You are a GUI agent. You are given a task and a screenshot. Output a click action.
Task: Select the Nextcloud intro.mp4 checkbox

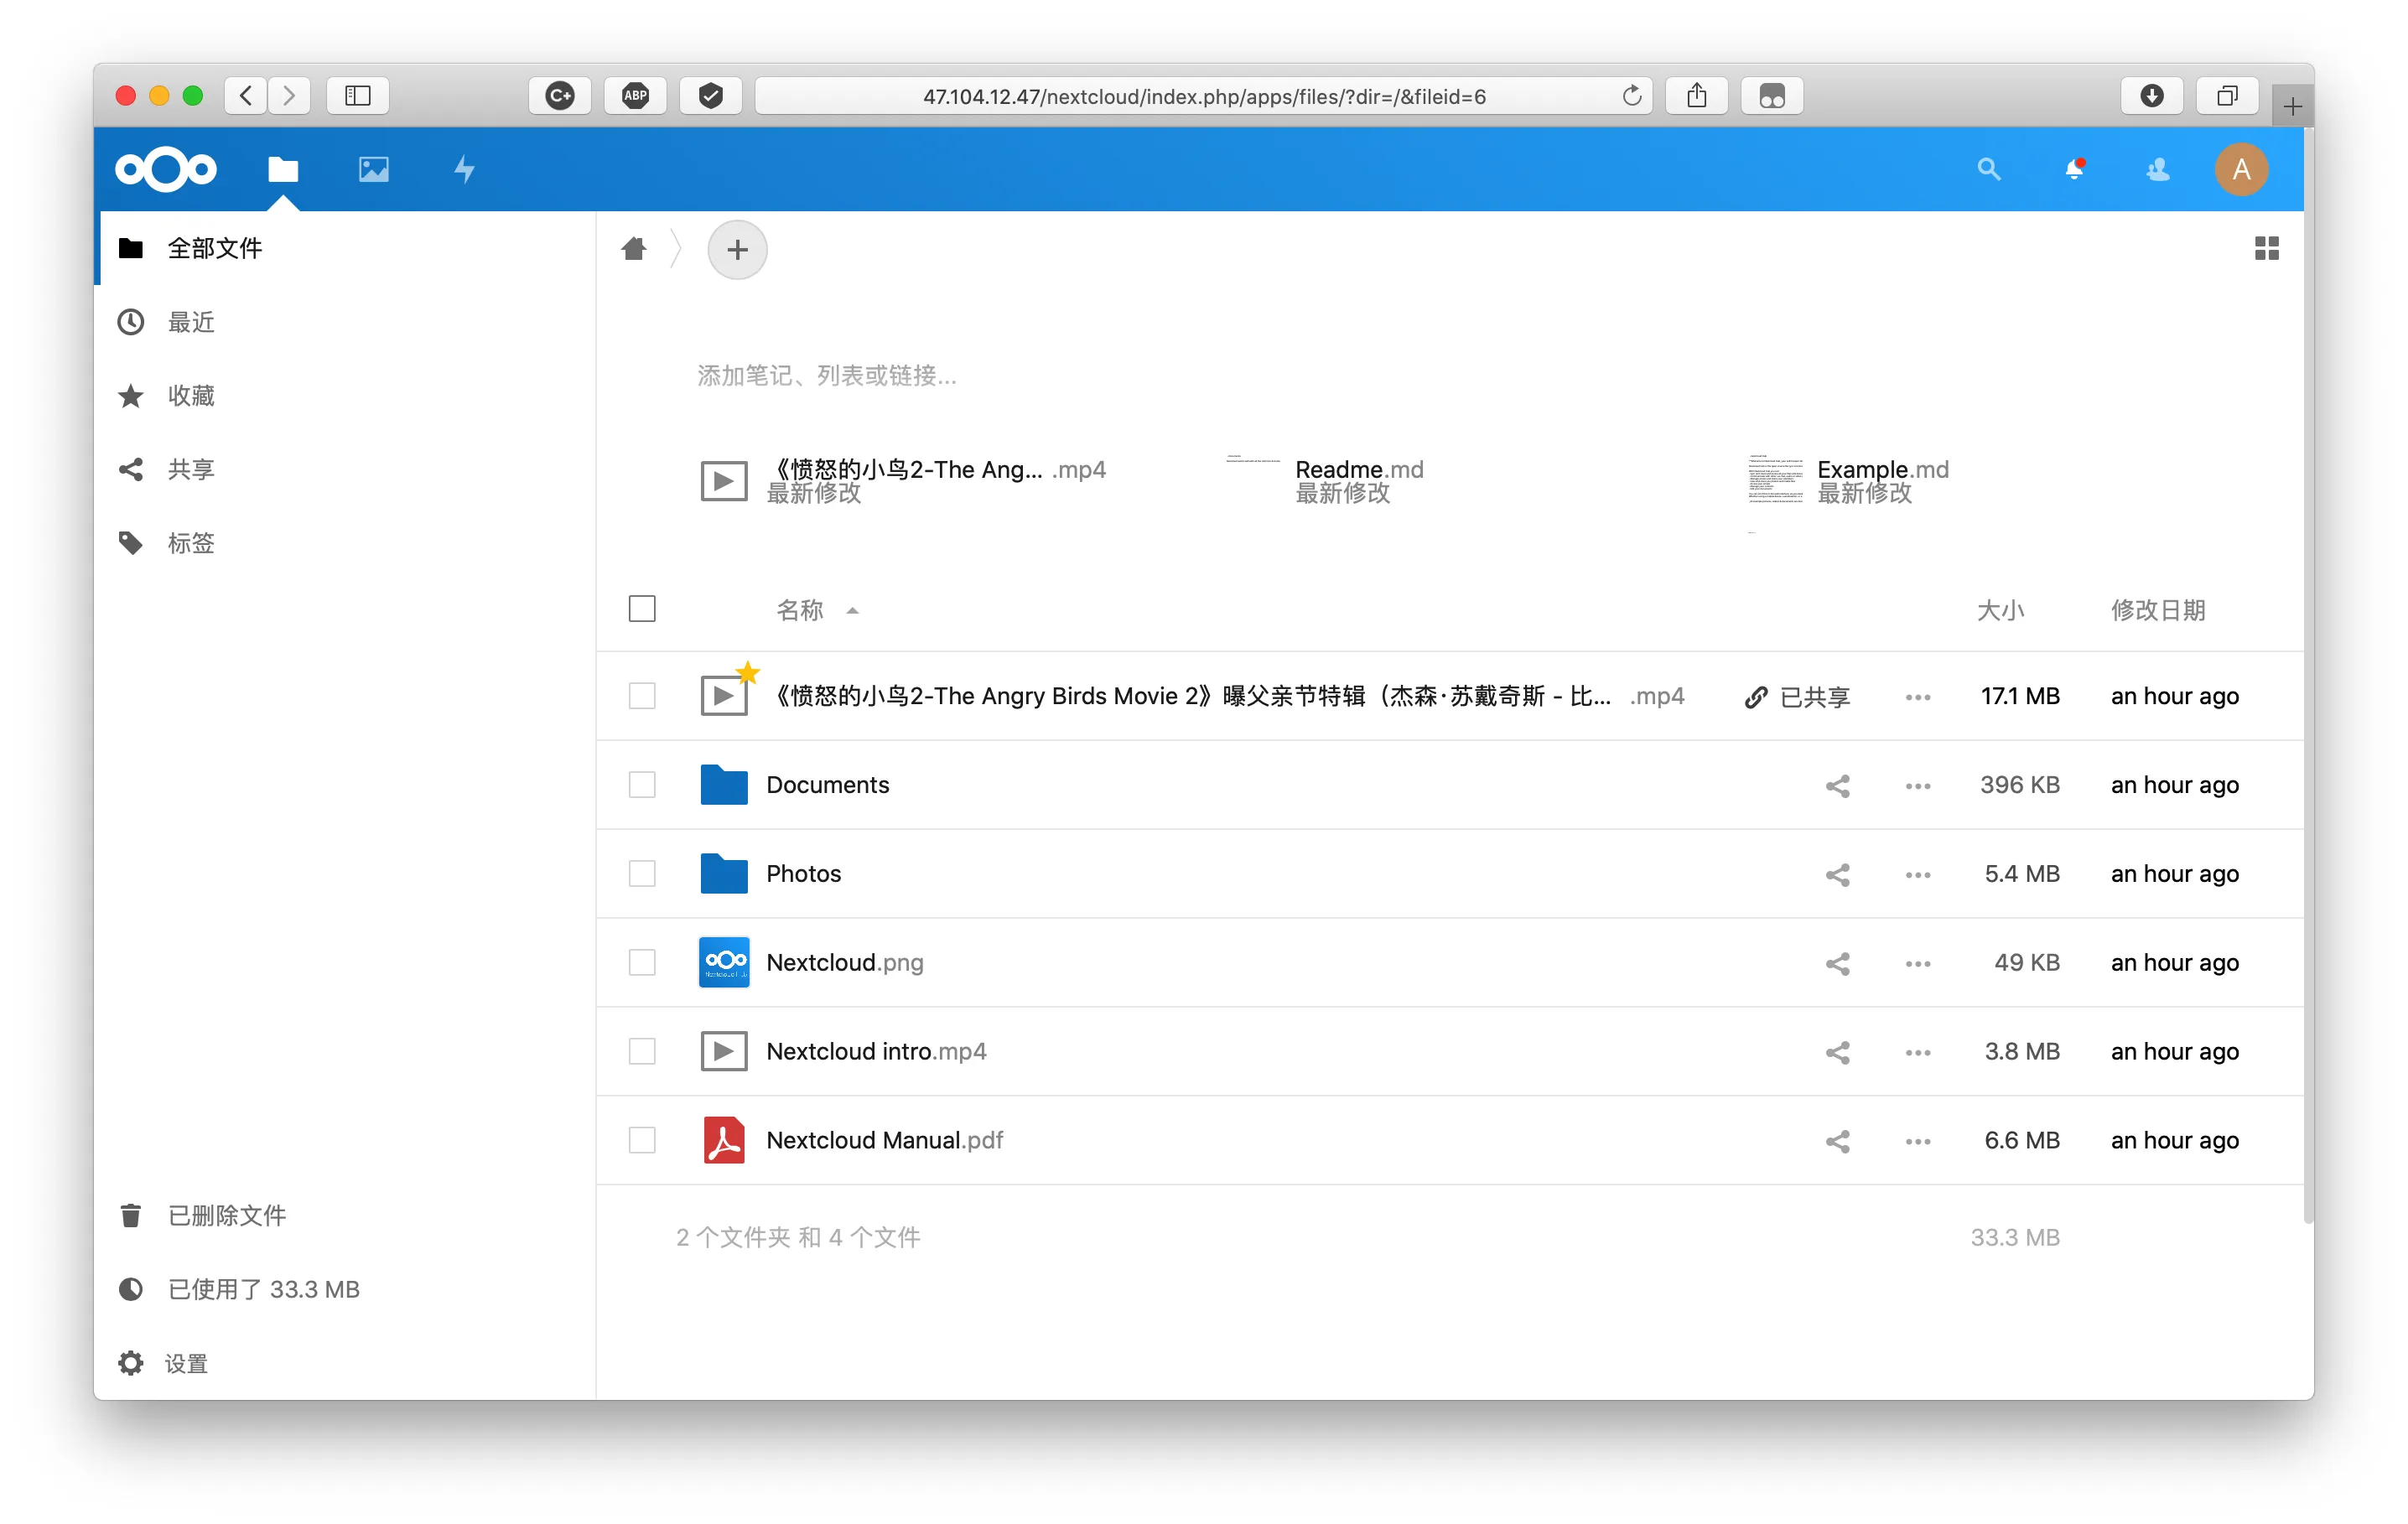(x=642, y=1051)
